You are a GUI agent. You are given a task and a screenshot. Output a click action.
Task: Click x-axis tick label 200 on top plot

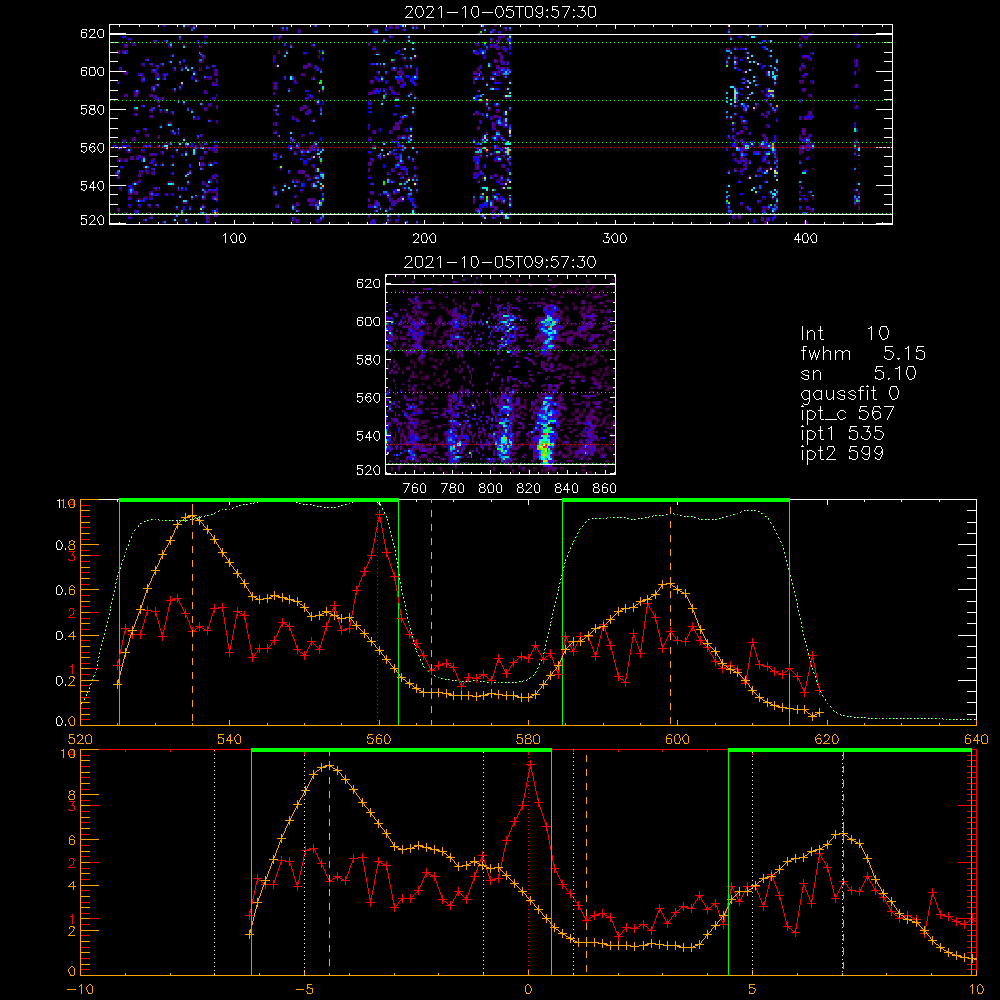click(424, 239)
